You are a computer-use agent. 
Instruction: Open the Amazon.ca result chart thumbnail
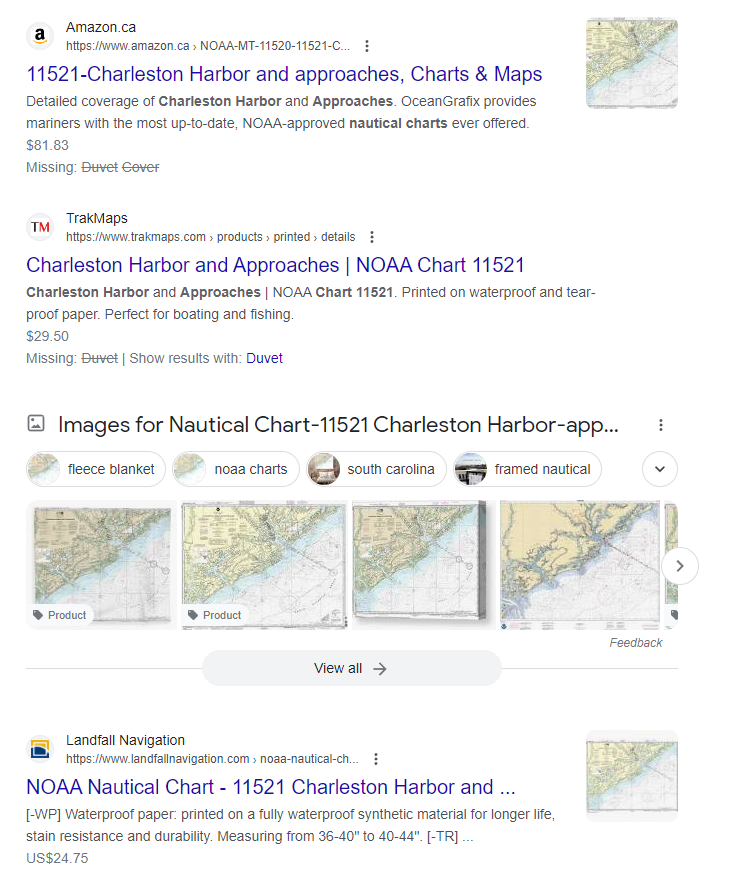[631, 63]
